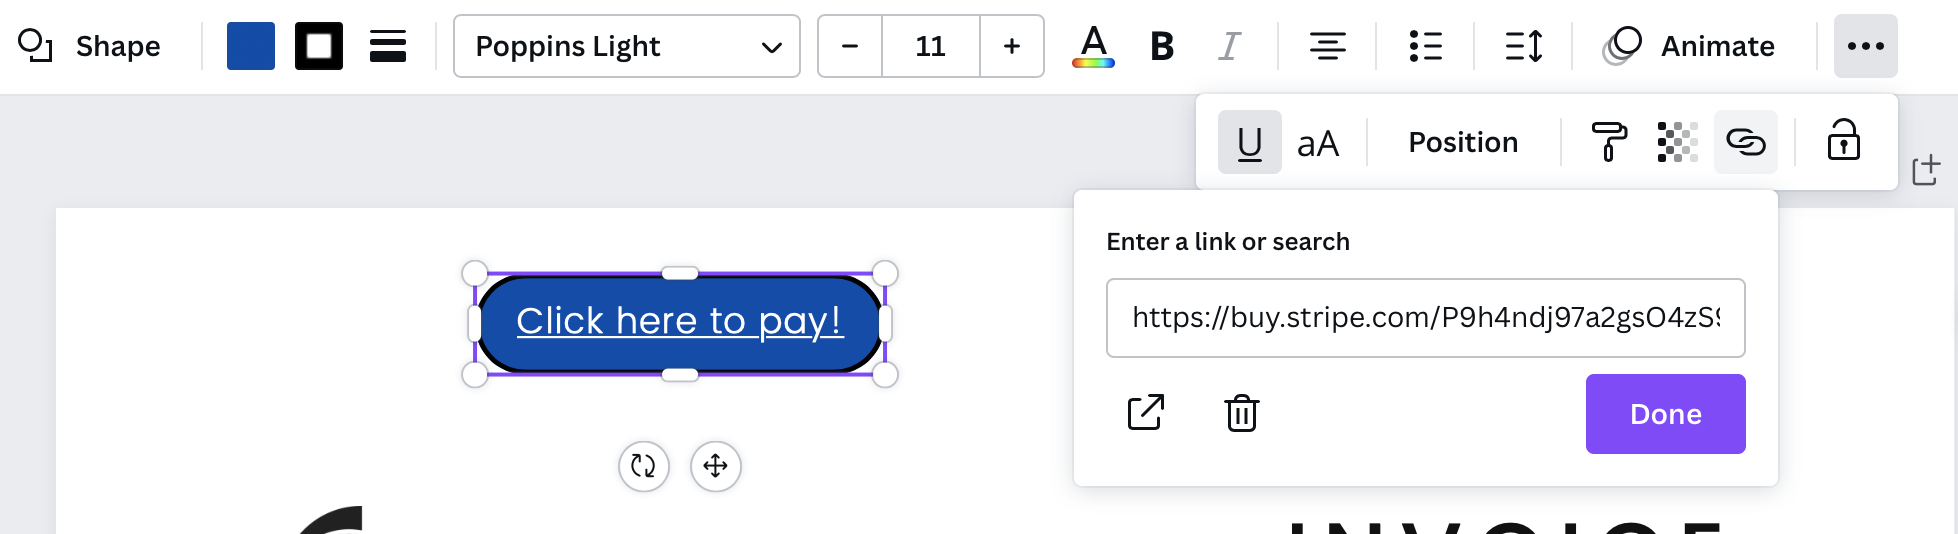Select the blue shape fill color swatch
Viewport: 1958px width, 534px height.
click(251, 46)
